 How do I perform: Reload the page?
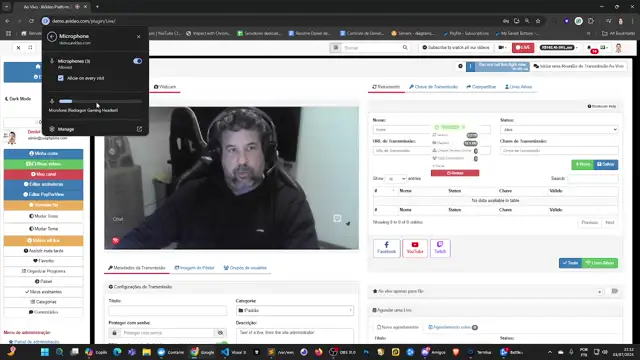(31, 21)
